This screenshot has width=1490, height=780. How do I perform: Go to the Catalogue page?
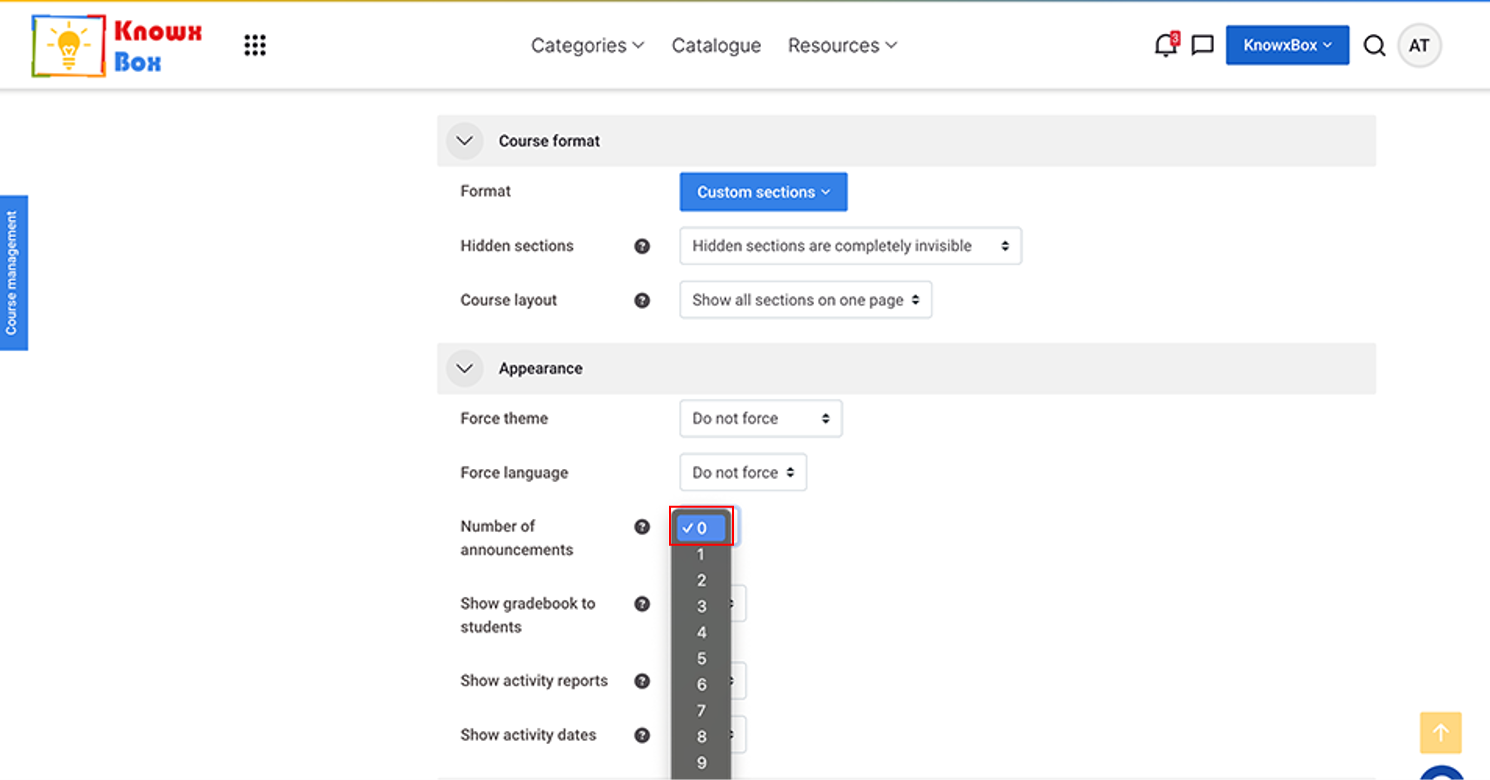(x=716, y=46)
